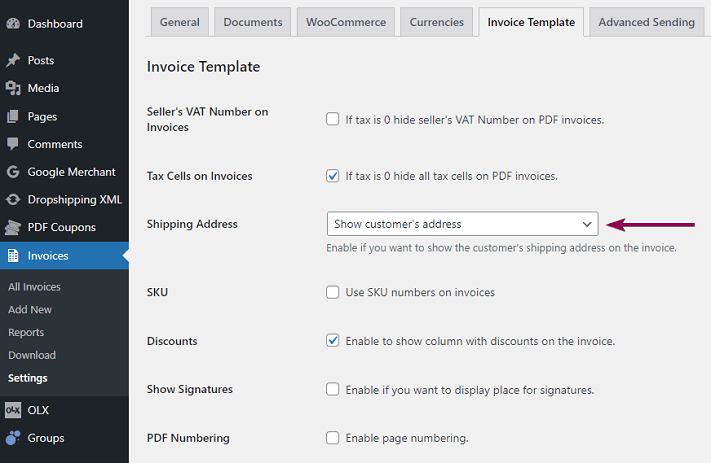
Task: Click the Pages icon in sidebar
Action: point(13,116)
